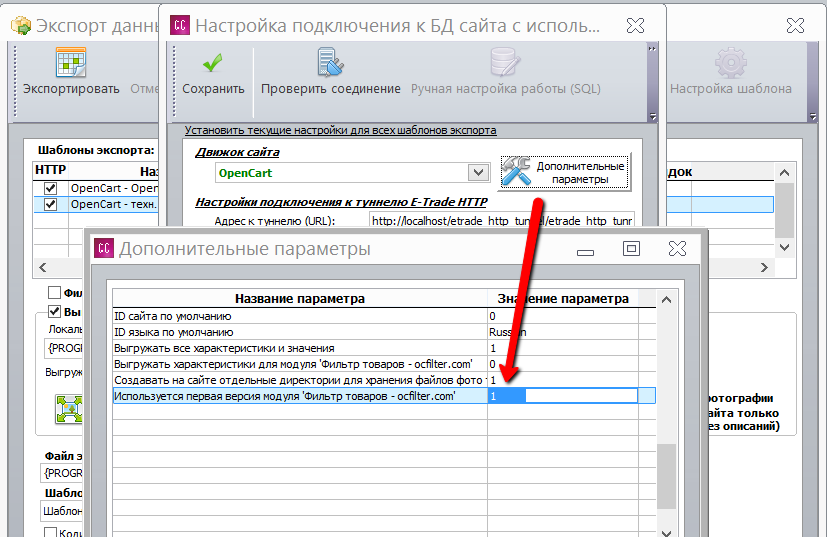Select OpenCart - техн. template name
The height and width of the screenshot is (537, 827).
114,204
